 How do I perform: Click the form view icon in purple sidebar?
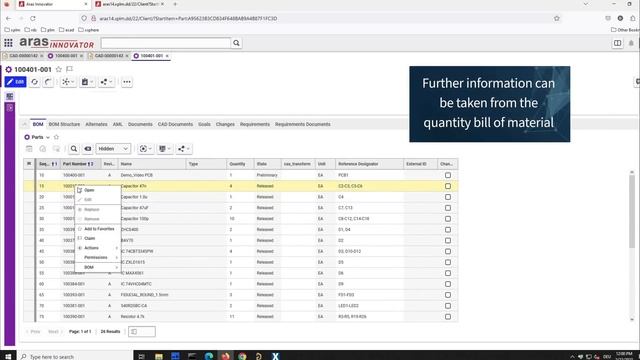point(10,96)
